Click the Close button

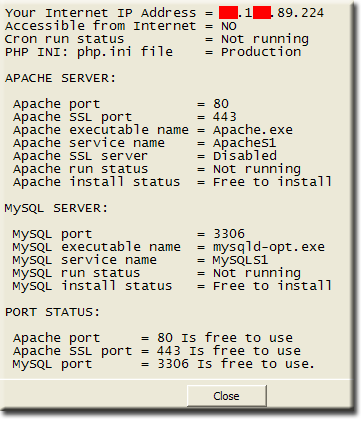click(227, 396)
